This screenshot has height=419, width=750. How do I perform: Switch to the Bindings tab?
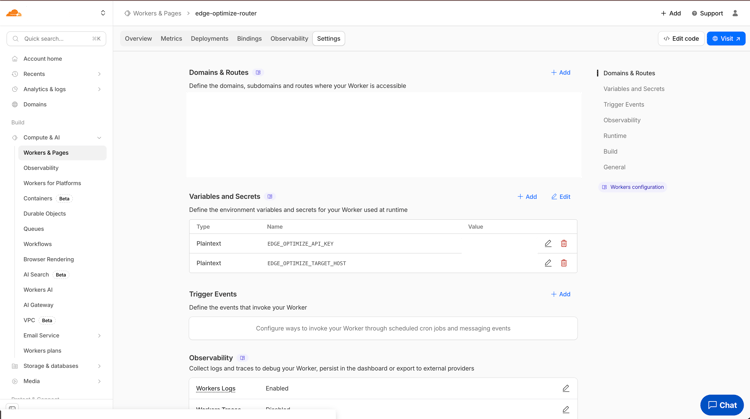[249, 38]
